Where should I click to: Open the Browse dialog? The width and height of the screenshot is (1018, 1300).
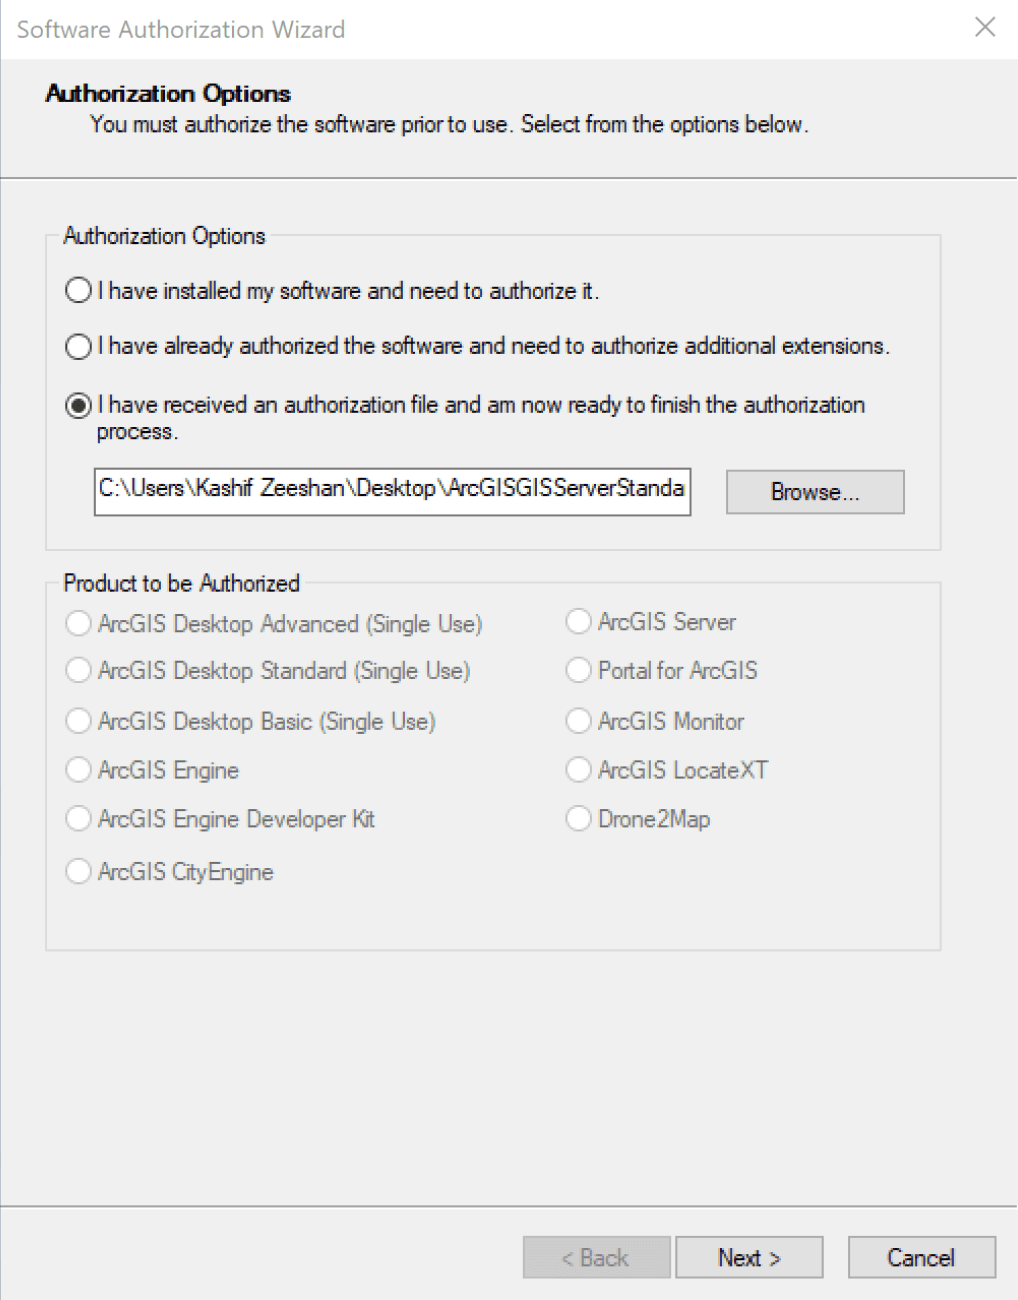point(814,491)
